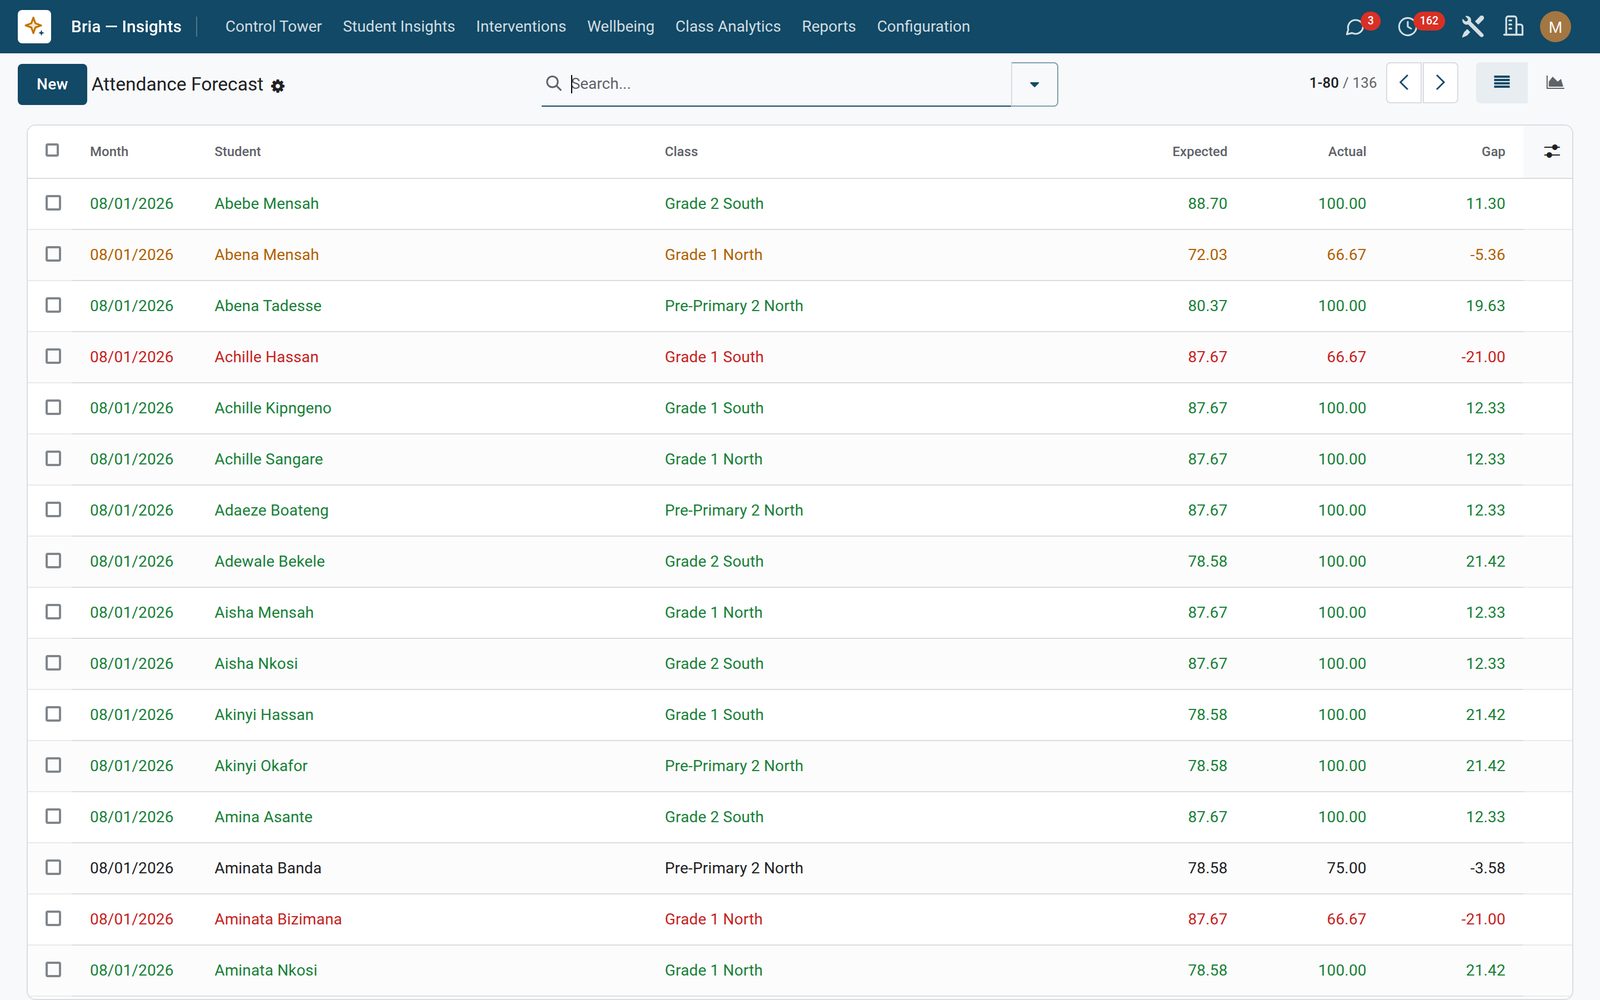The width and height of the screenshot is (1600, 1000).
Task: Sort by the Month column header
Action: 109,152
